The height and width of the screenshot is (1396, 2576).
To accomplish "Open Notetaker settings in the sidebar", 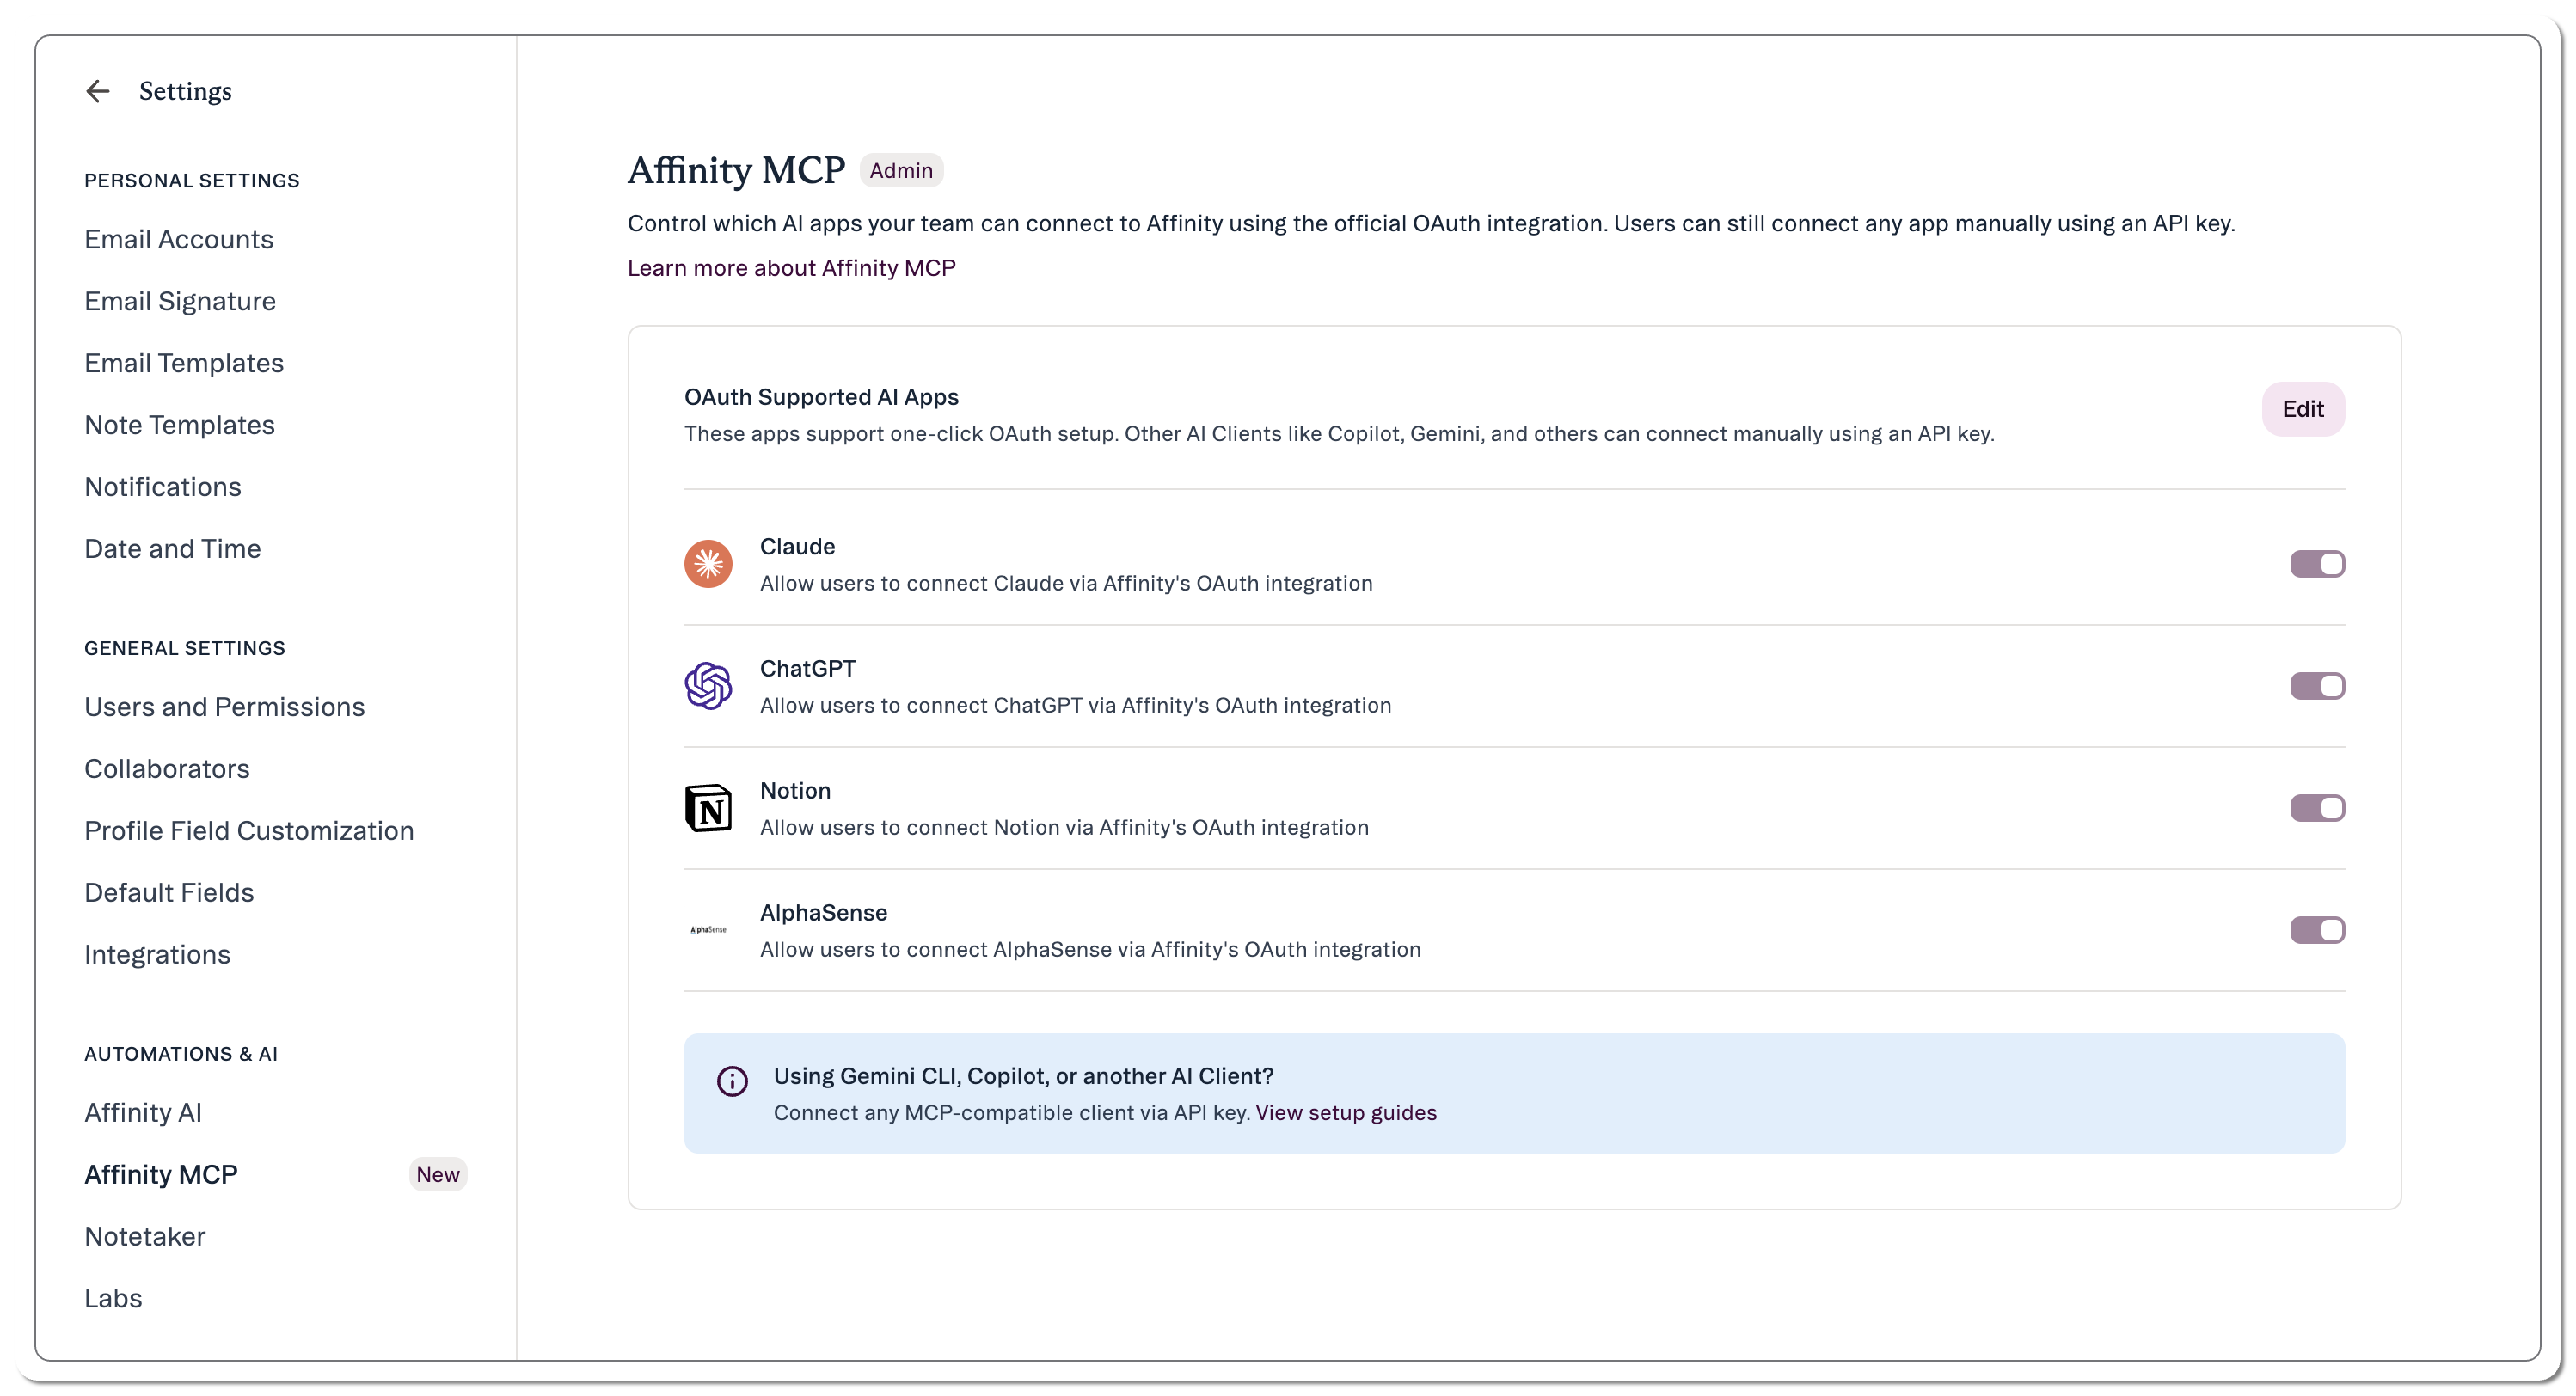I will [145, 1237].
